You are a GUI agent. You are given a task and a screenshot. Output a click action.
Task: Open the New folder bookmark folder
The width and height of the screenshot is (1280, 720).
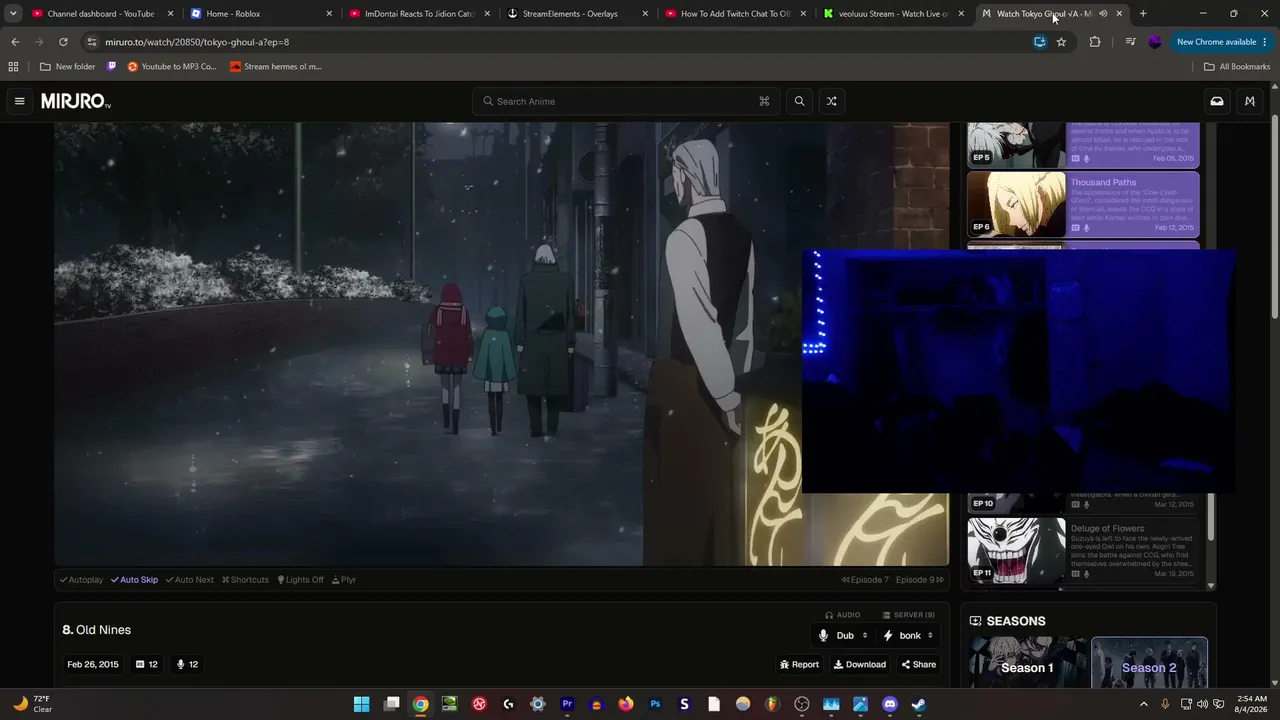point(68,67)
